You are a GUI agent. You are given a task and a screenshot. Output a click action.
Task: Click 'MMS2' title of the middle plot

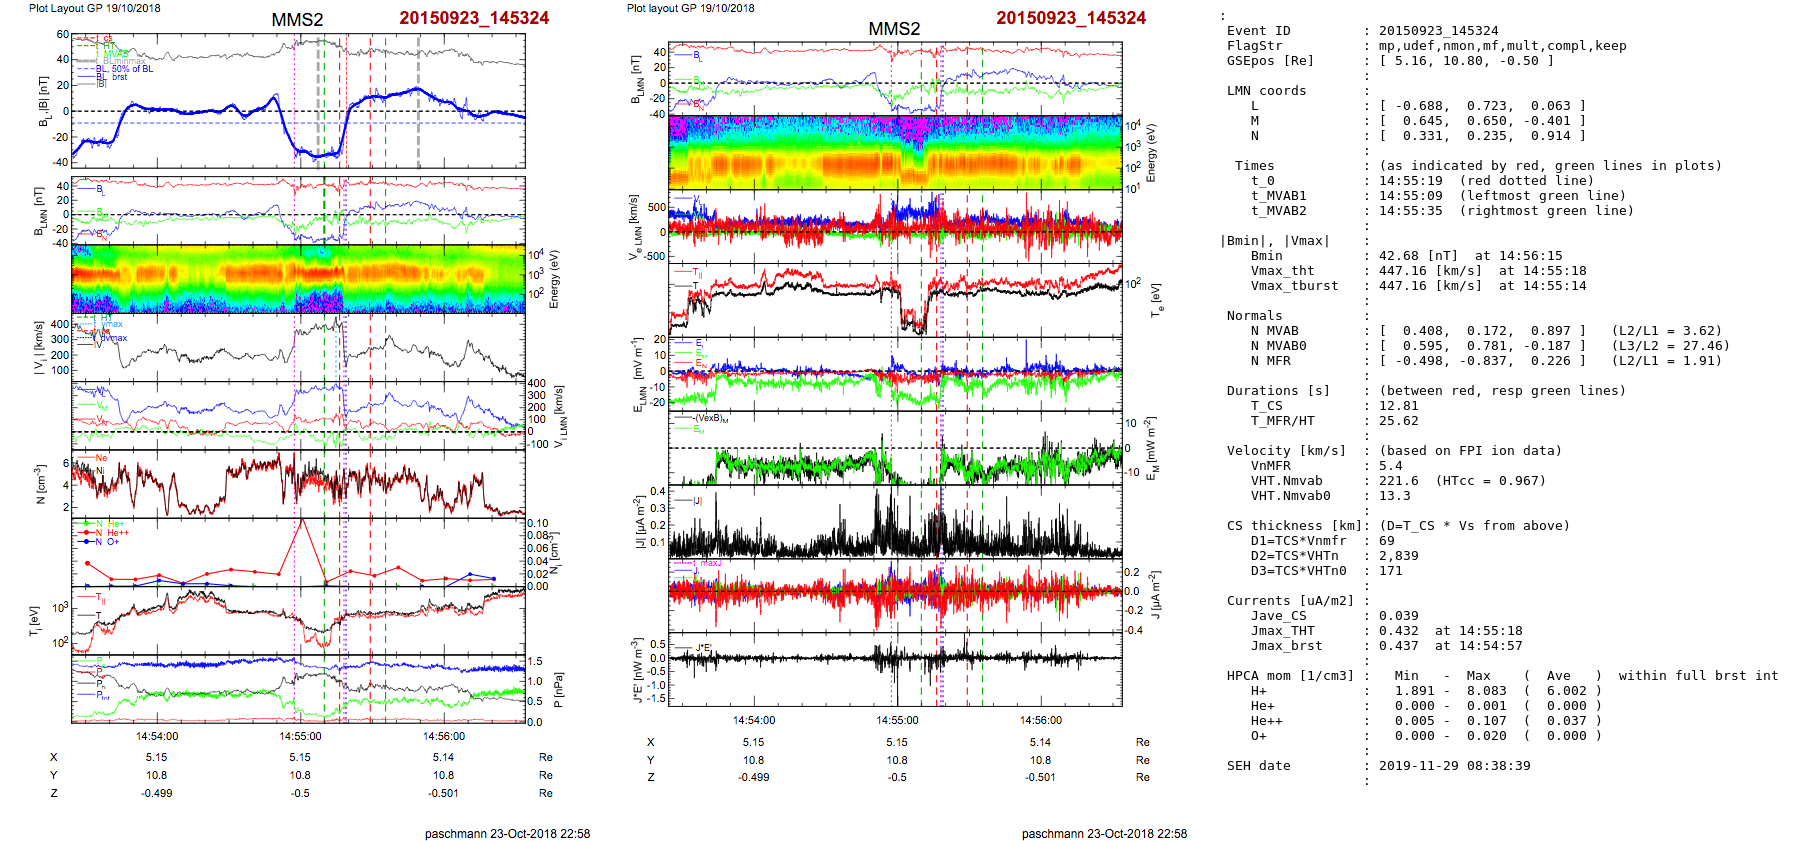[894, 29]
